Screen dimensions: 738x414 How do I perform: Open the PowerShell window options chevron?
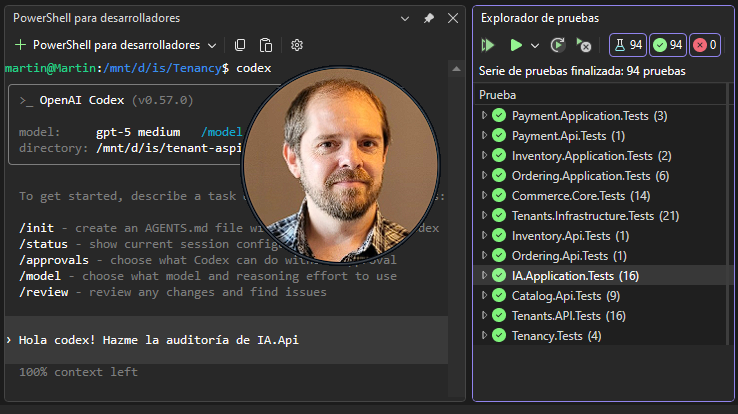coord(405,19)
